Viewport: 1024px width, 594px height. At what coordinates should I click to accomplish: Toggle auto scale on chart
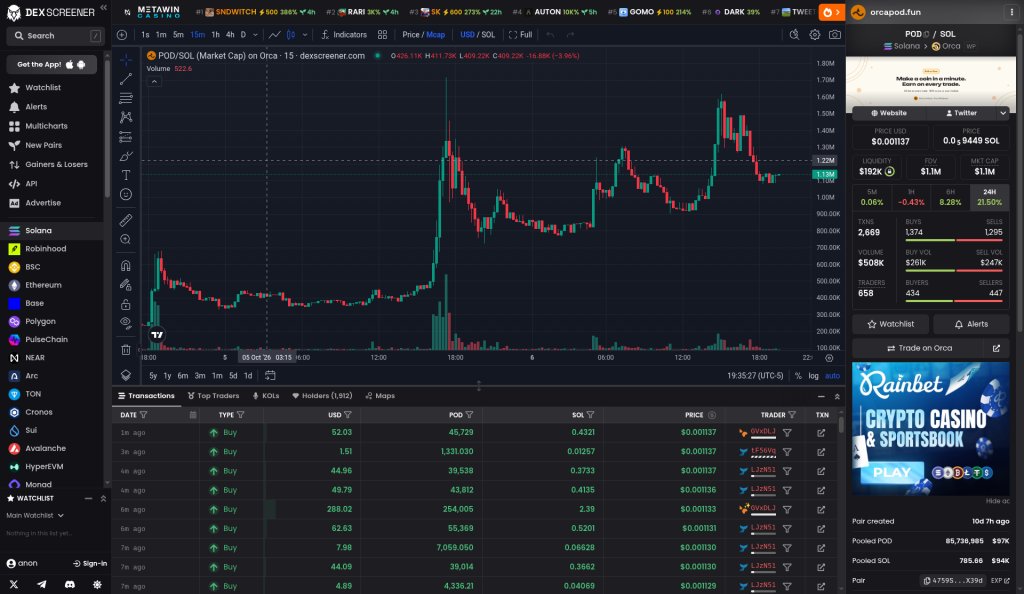click(832, 376)
